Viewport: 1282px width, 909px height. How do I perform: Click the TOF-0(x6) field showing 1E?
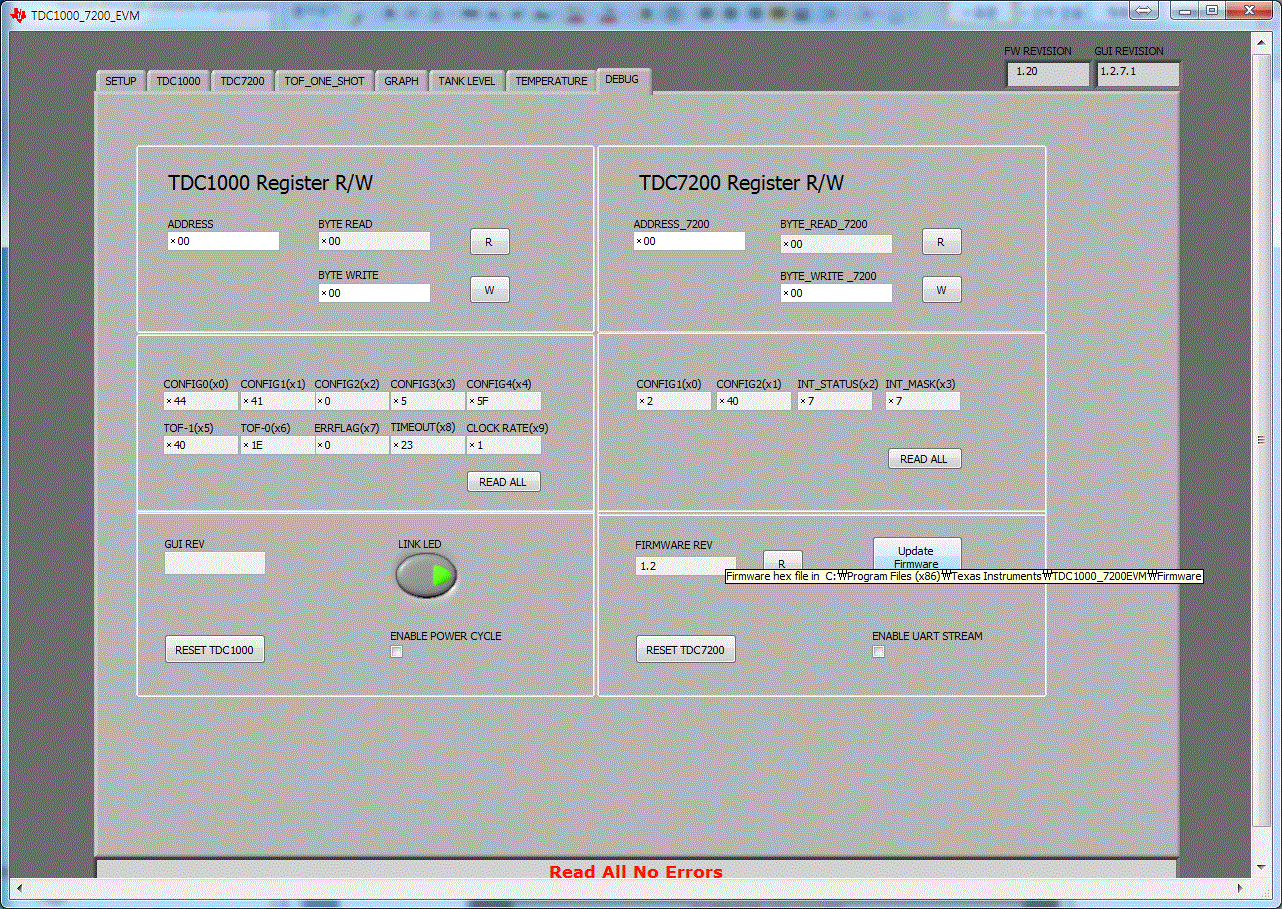[x=277, y=445]
